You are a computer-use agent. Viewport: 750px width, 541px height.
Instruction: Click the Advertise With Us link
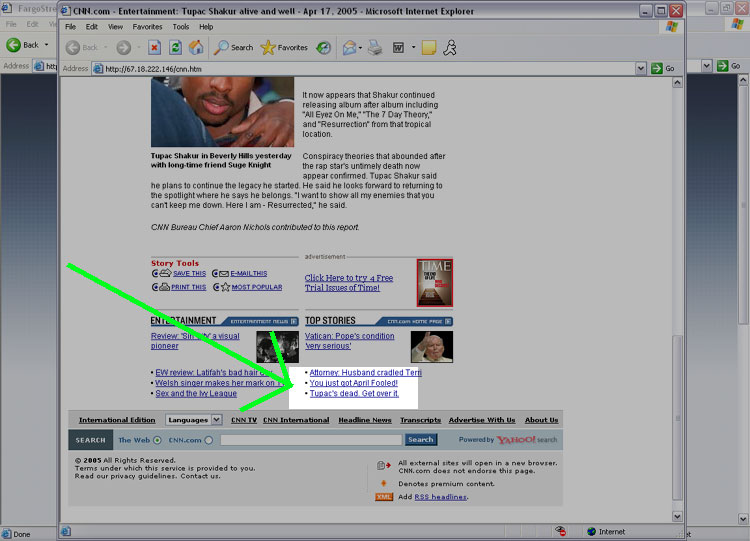482,420
